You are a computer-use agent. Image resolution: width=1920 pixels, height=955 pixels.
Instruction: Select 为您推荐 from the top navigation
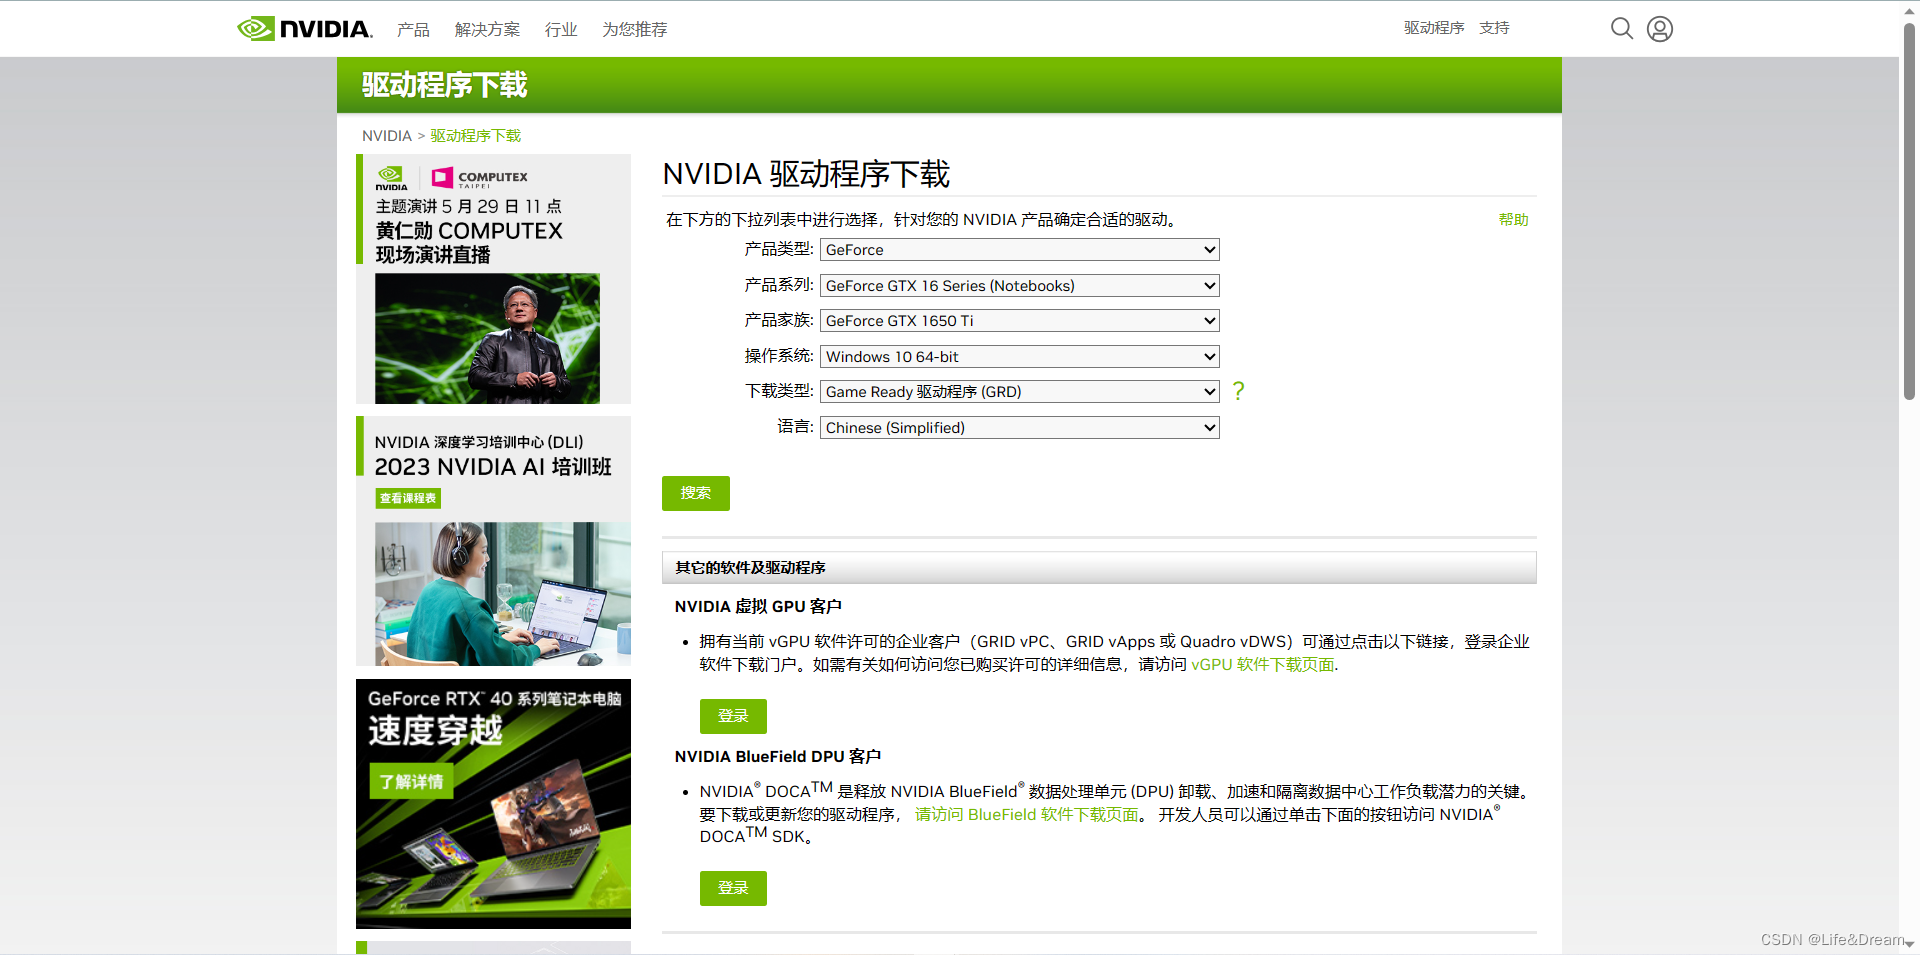[633, 29]
